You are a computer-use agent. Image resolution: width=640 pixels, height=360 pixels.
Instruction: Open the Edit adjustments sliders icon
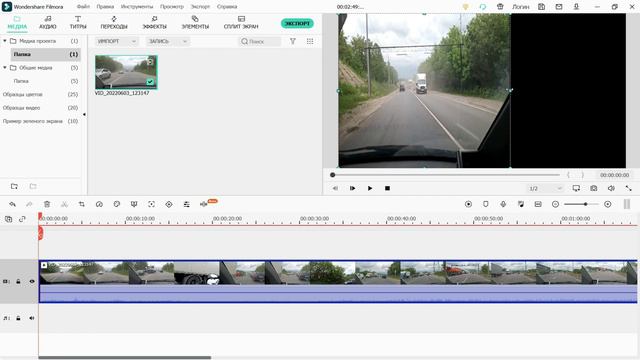187,204
